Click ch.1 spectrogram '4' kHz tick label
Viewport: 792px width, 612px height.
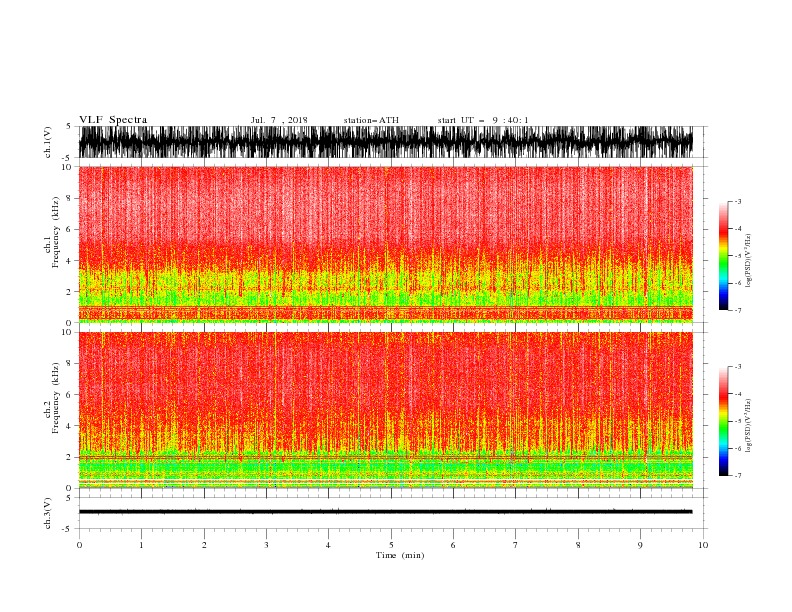click(x=70, y=261)
